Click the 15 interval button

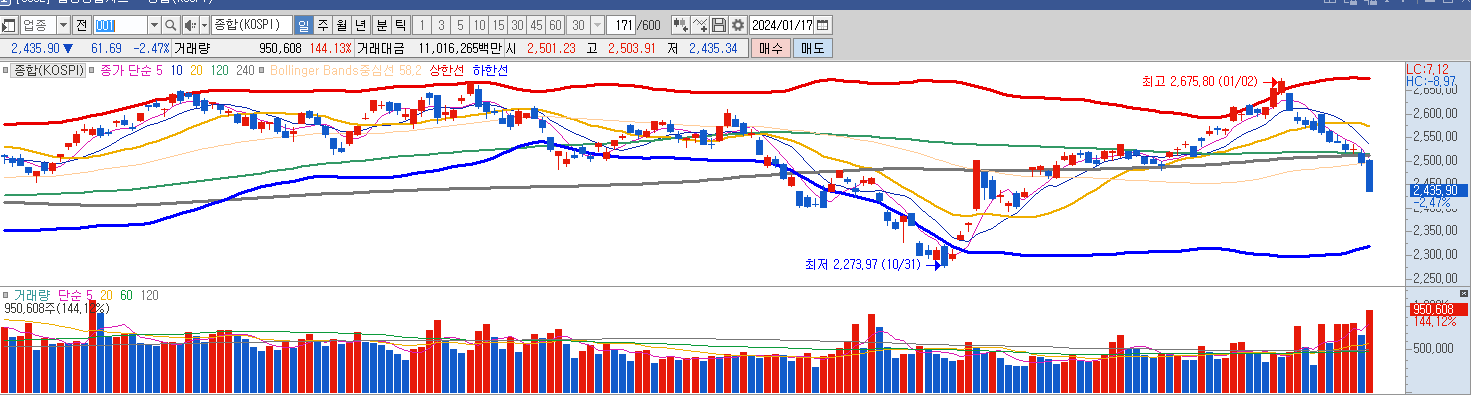[498, 25]
